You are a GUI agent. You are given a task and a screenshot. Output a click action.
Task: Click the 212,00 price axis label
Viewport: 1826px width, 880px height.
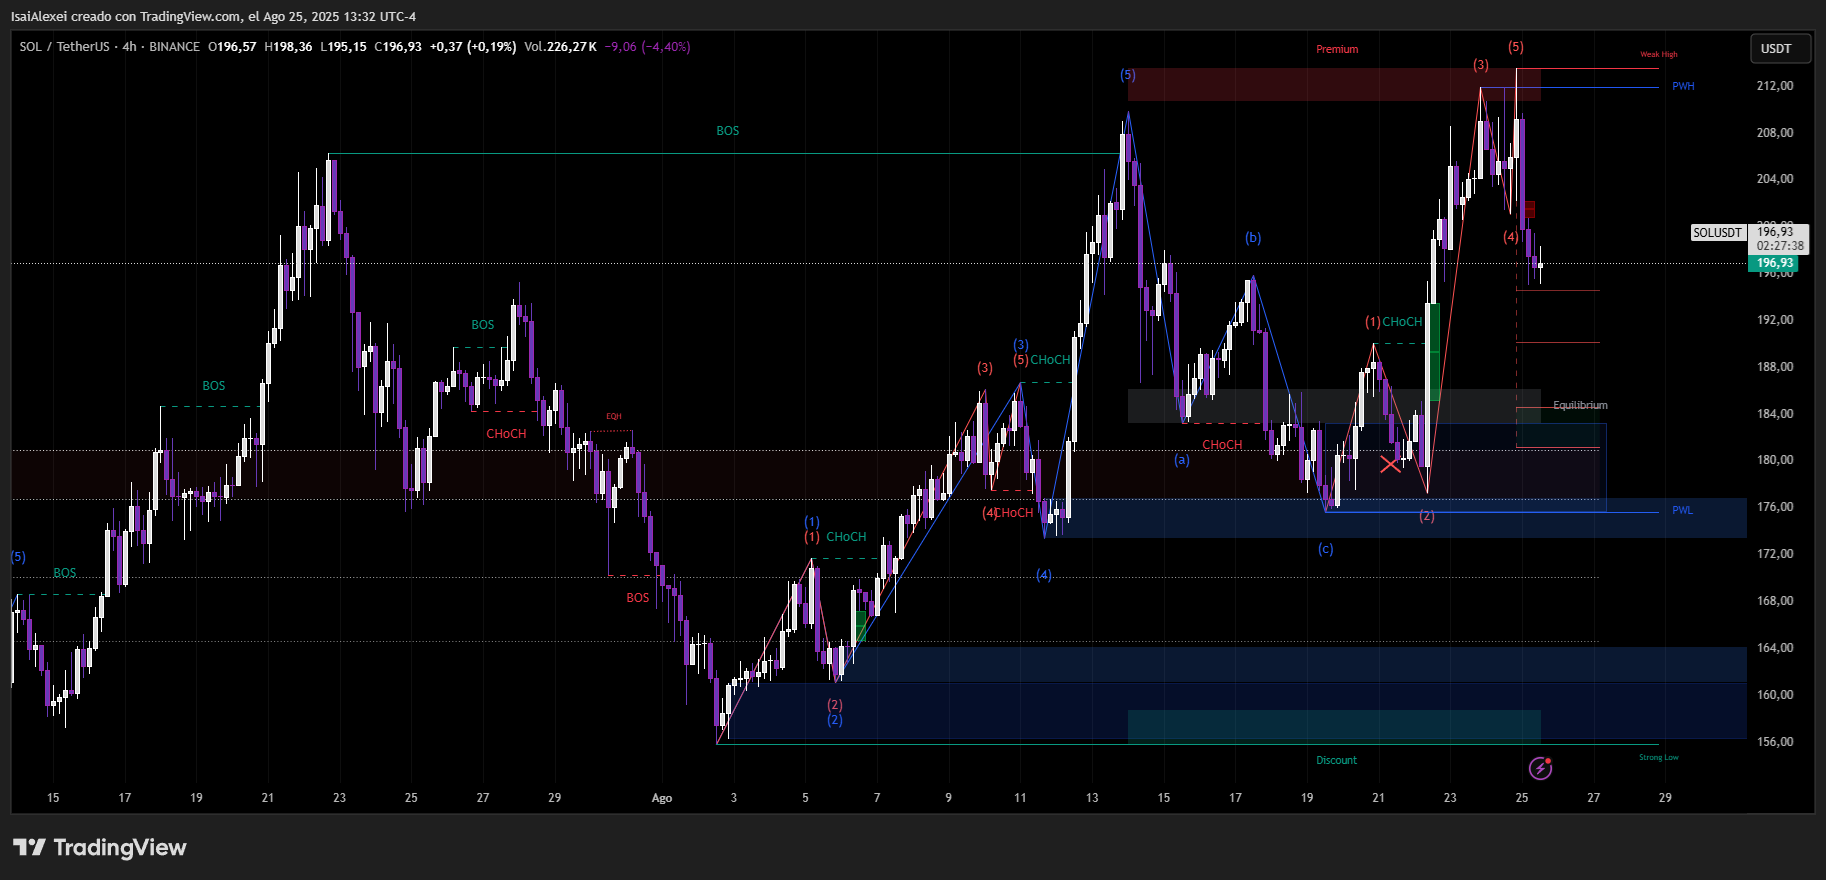pyautogui.click(x=1775, y=86)
